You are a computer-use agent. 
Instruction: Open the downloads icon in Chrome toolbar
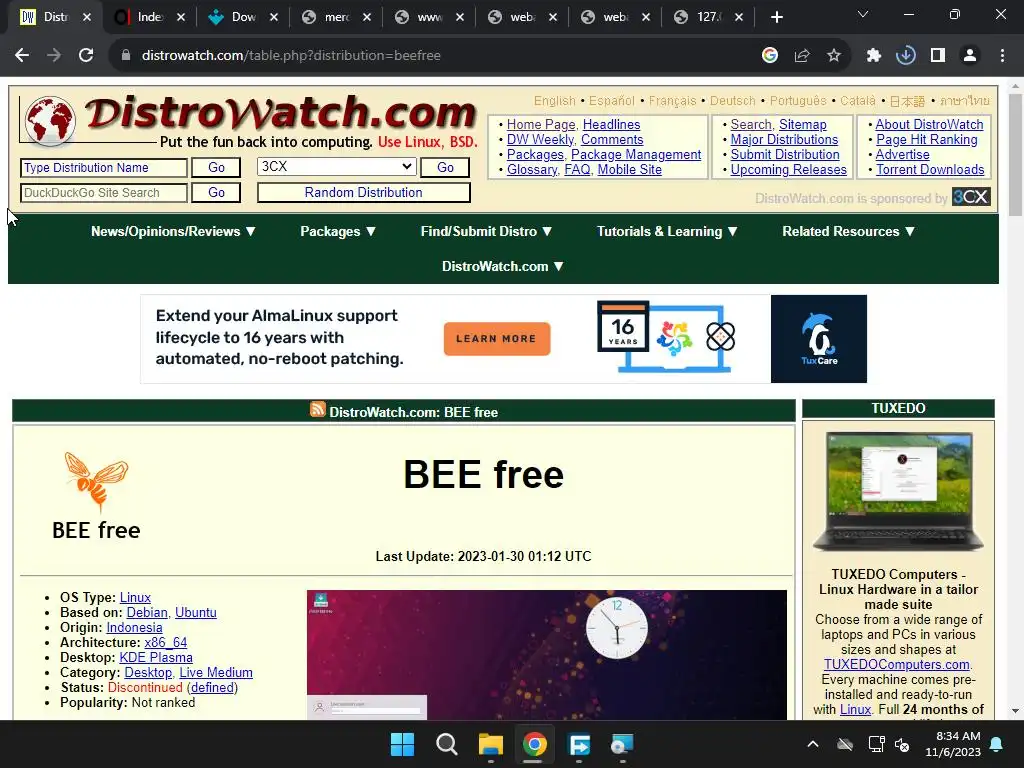click(906, 56)
